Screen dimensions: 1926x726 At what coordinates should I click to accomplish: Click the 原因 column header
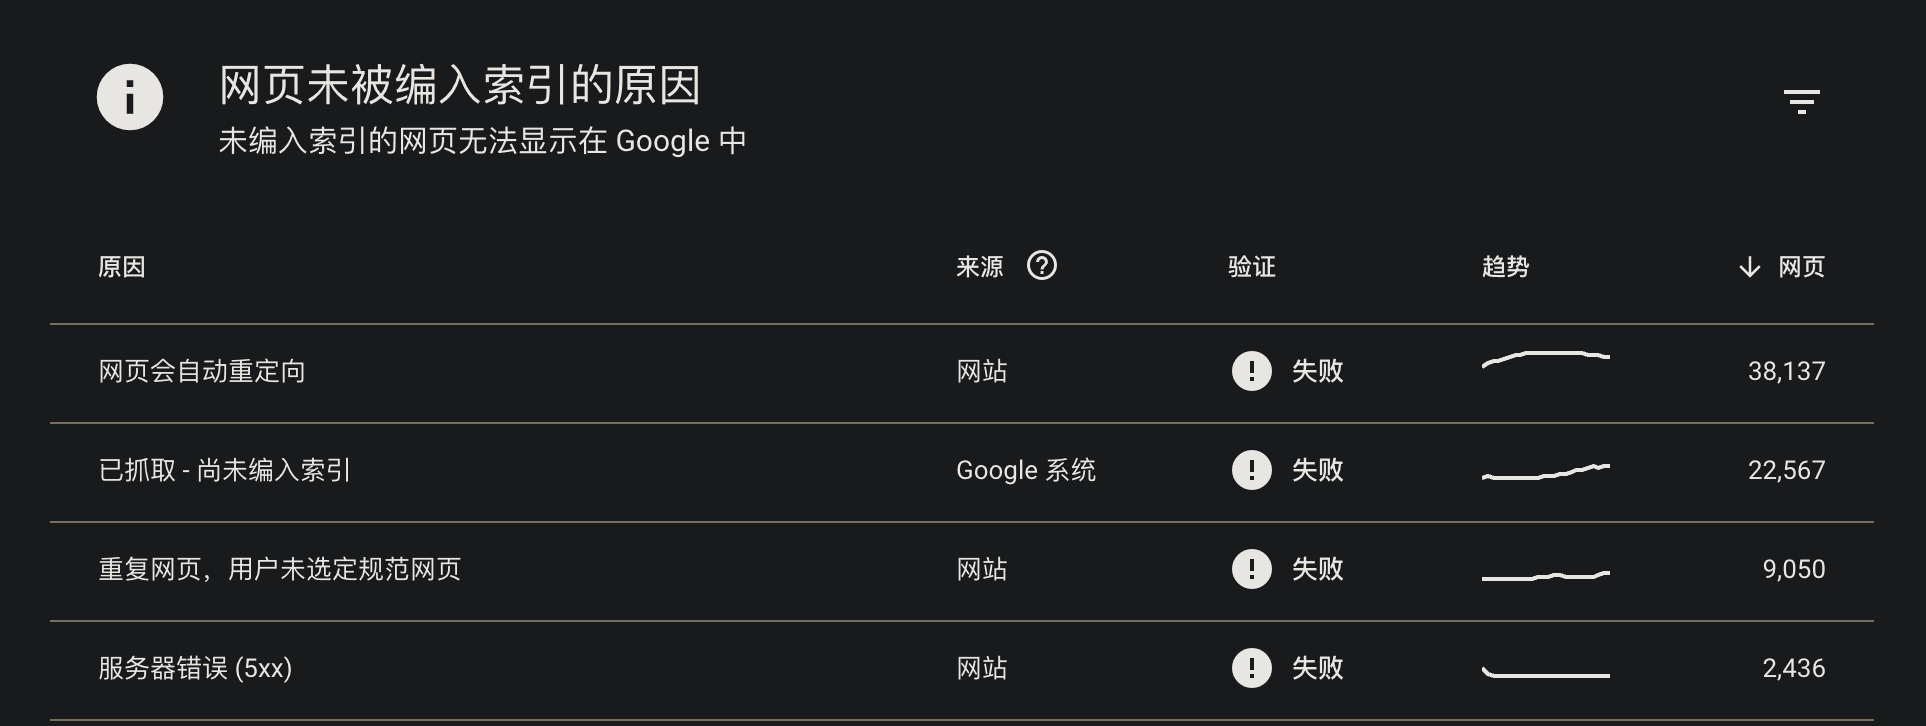122,267
